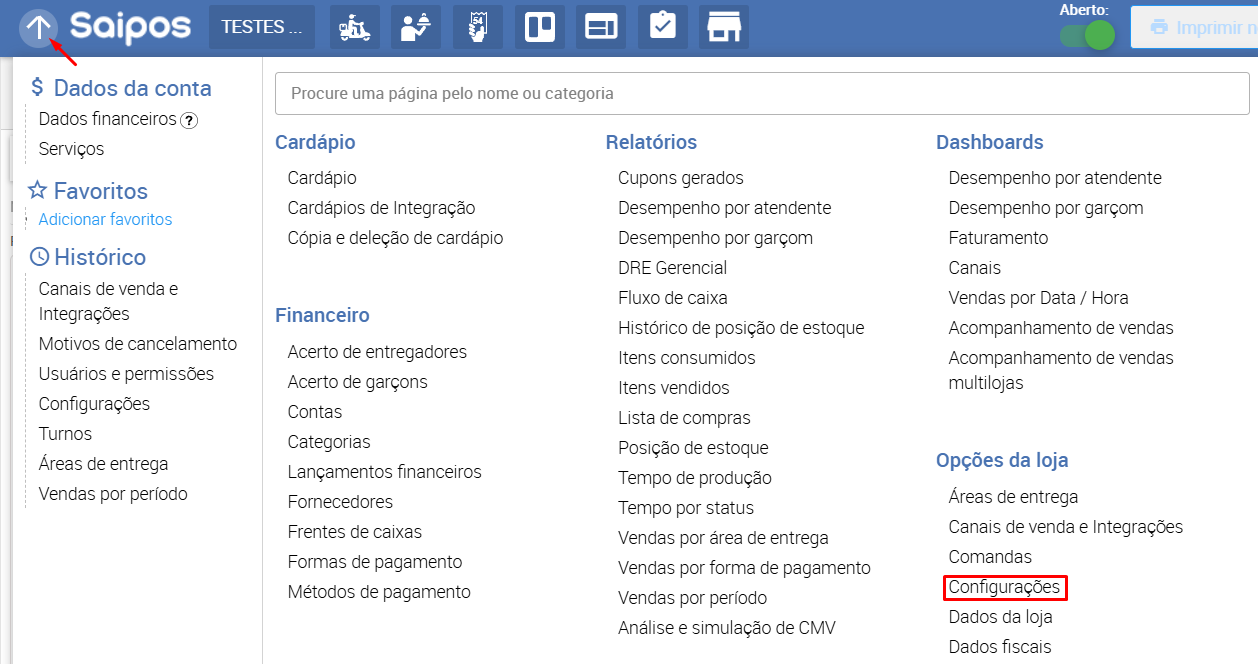
Task: Open Itens consumidos report
Action: pyautogui.click(x=687, y=358)
